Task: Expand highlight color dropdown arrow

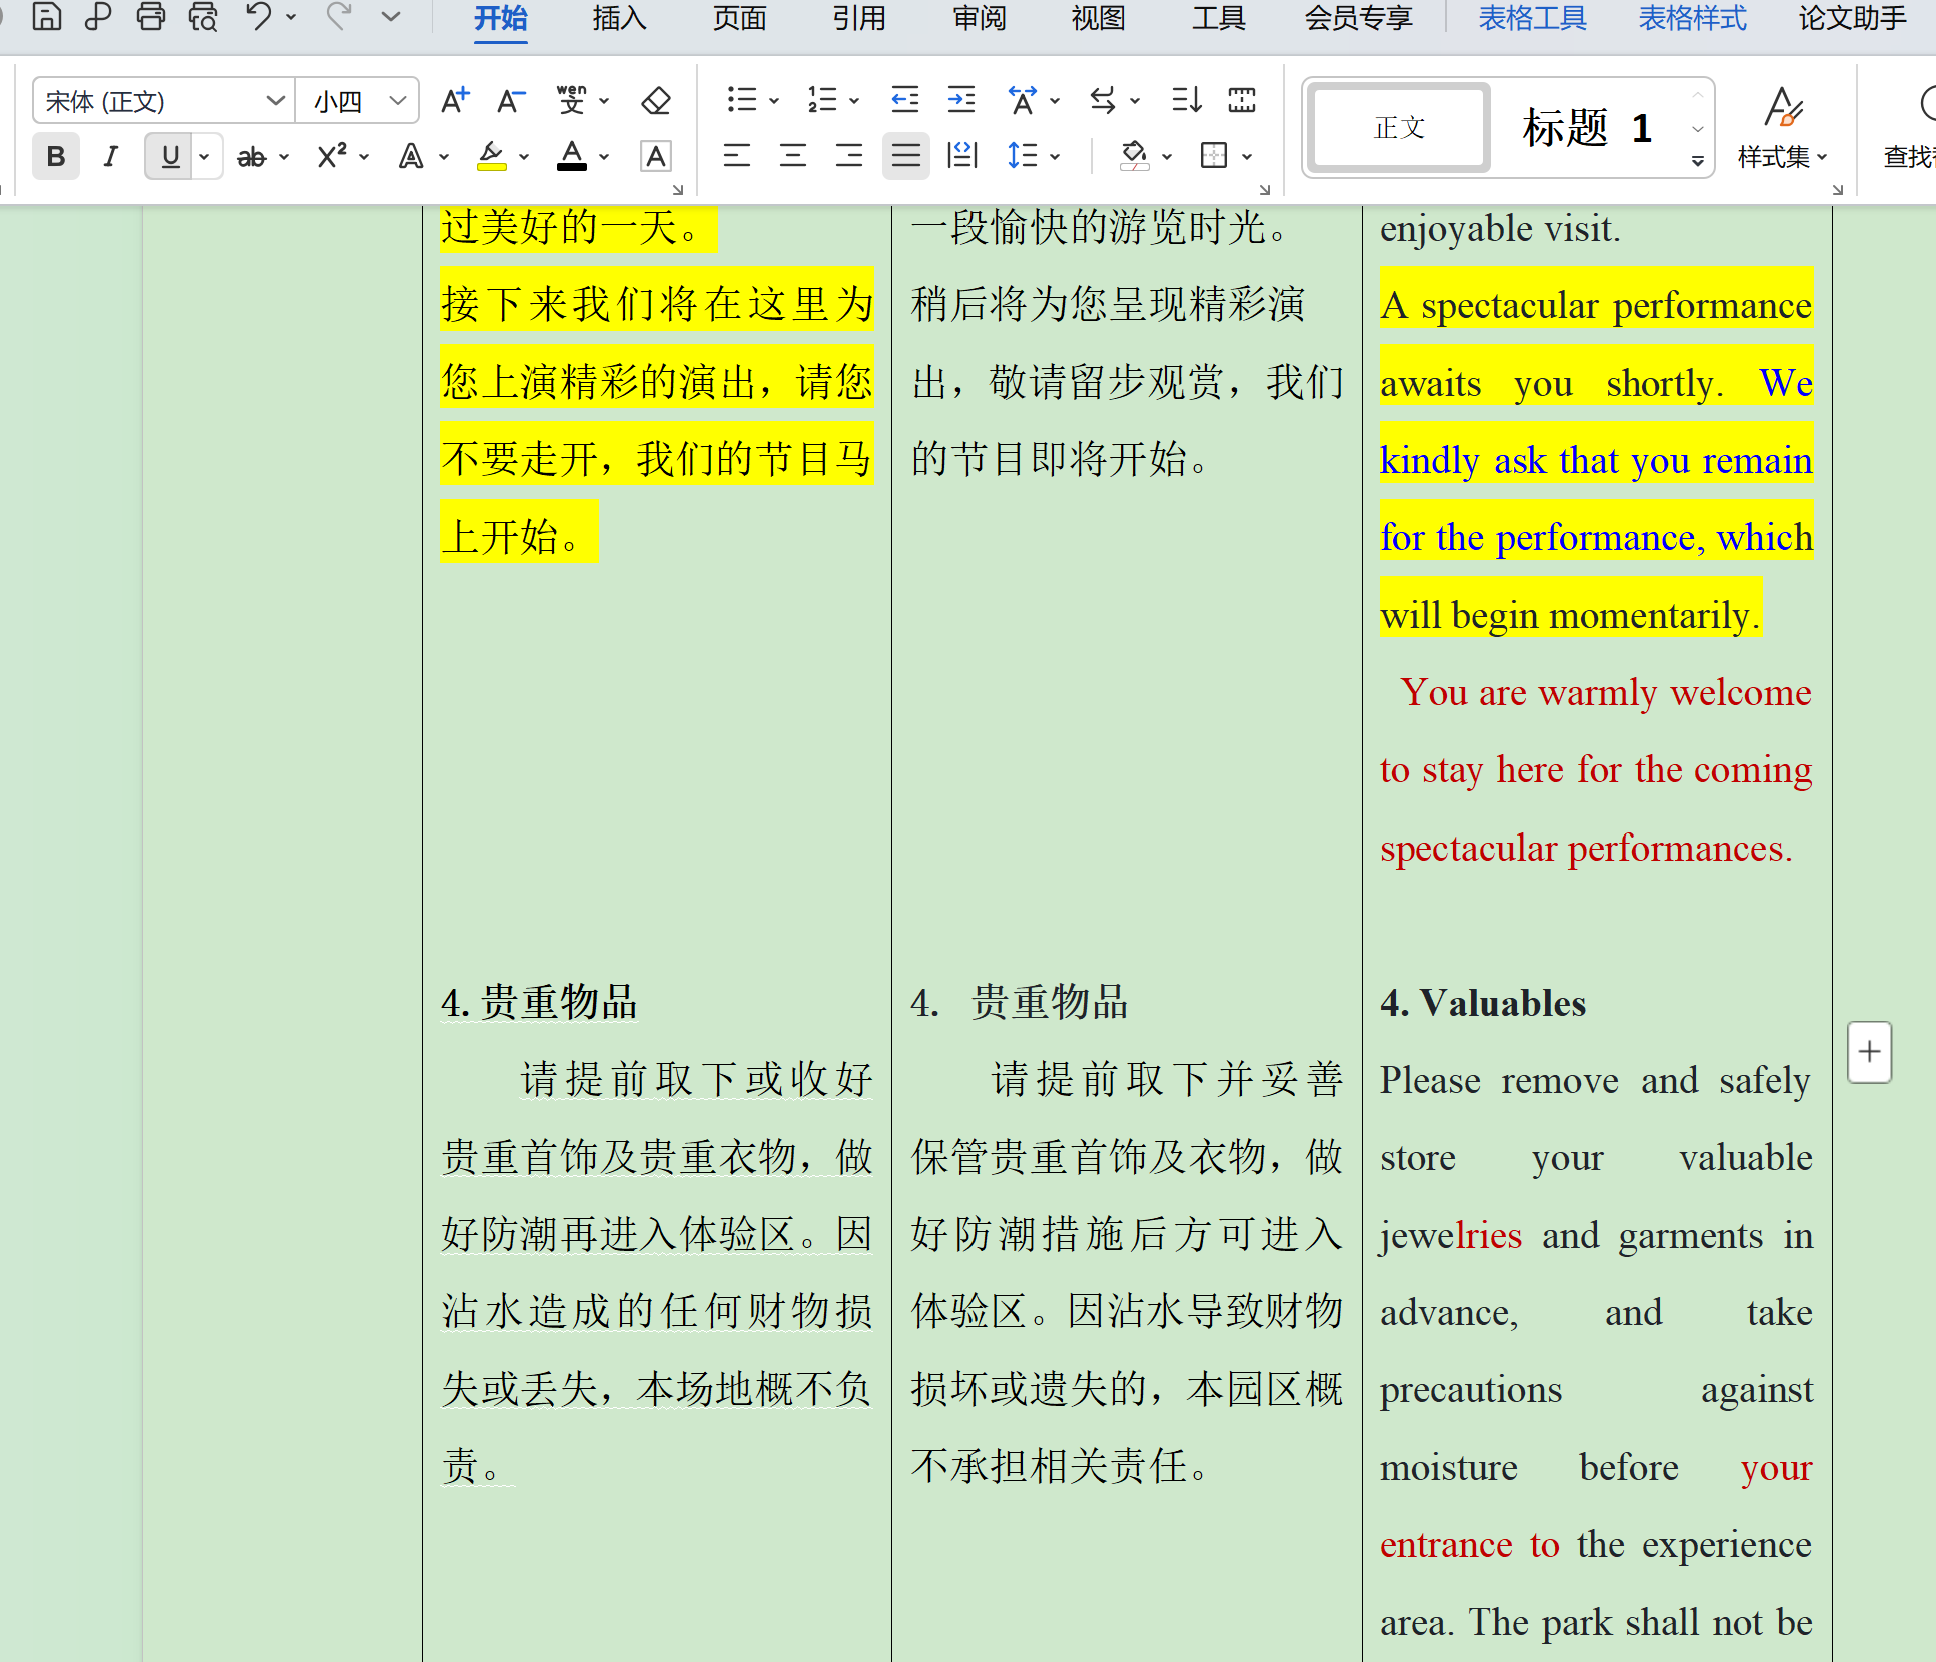Action: (x=524, y=157)
